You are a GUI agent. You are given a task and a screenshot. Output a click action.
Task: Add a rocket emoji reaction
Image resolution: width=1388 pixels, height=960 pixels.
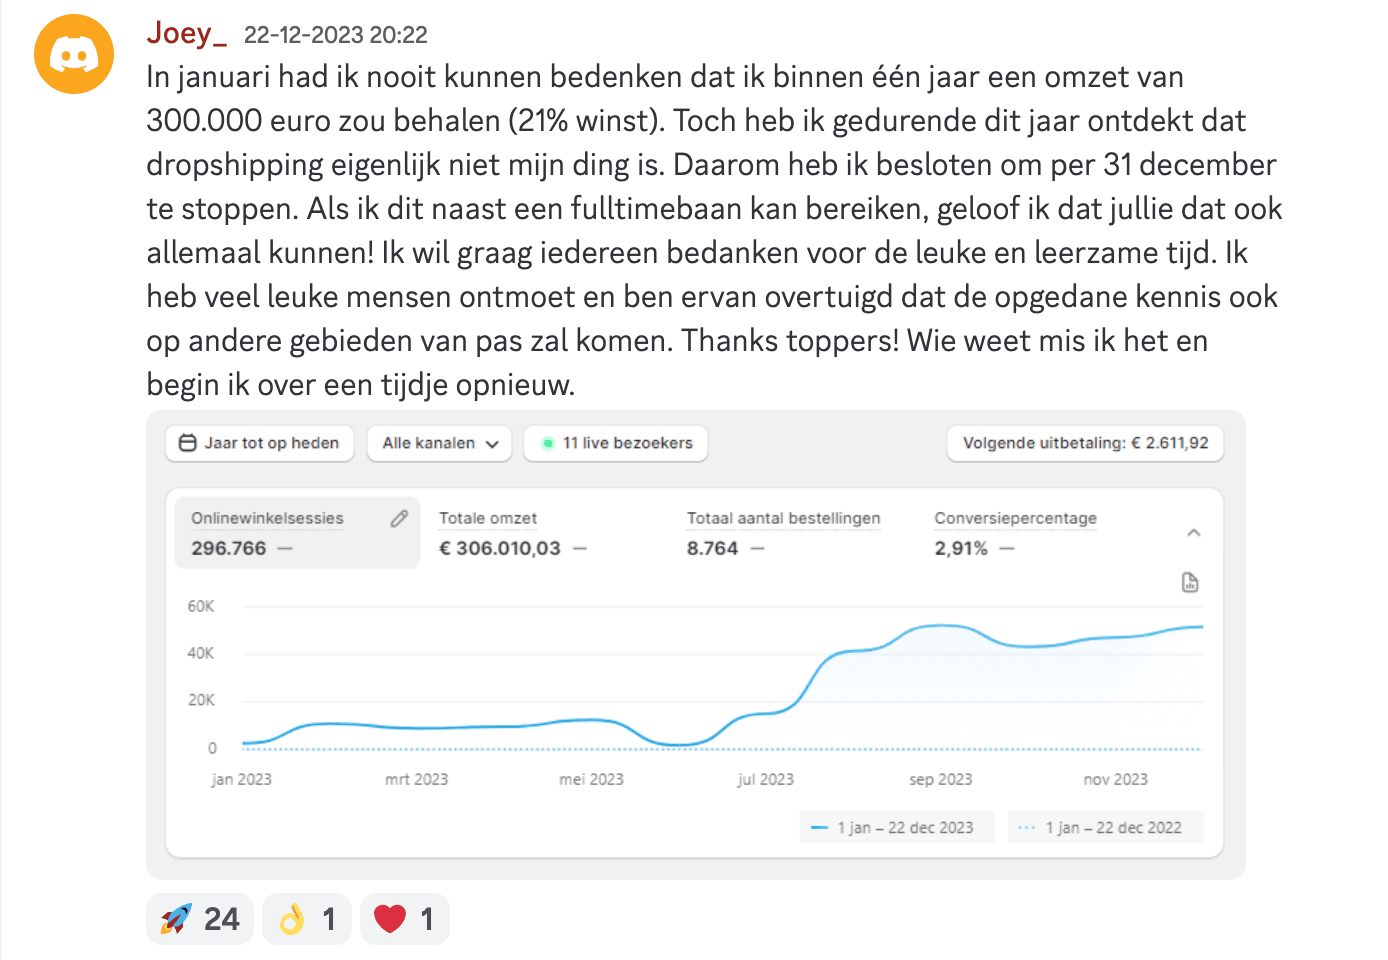tap(200, 919)
